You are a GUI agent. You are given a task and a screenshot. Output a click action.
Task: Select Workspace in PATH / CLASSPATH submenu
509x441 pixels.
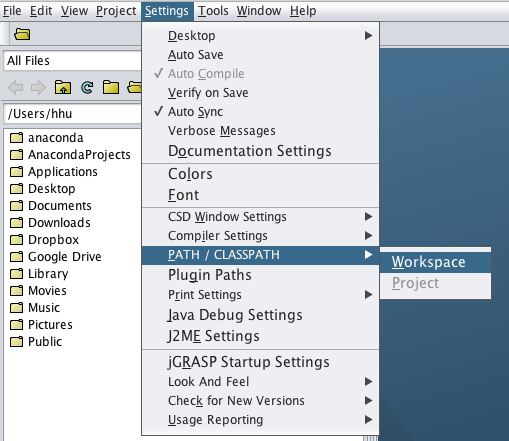coord(435,262)
